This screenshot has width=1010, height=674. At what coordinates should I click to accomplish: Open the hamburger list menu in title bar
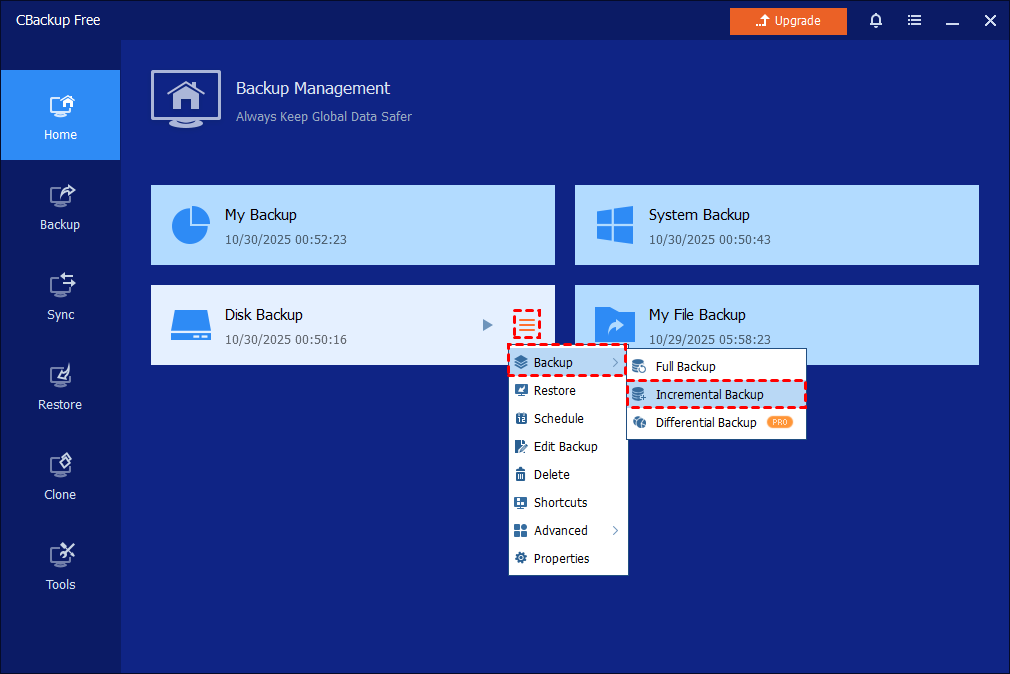click(914, 21)
